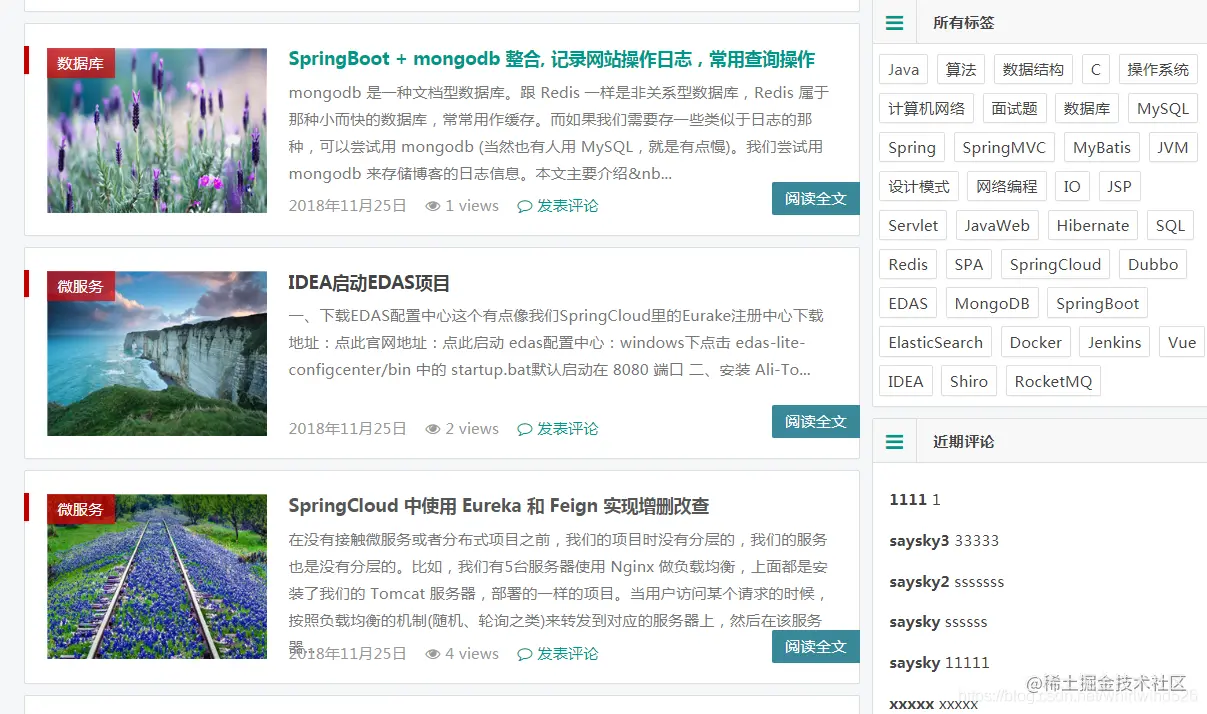Select the 面试题 tag
Viewport: 1207px width, 714px height.
[x=1015, y=108]
